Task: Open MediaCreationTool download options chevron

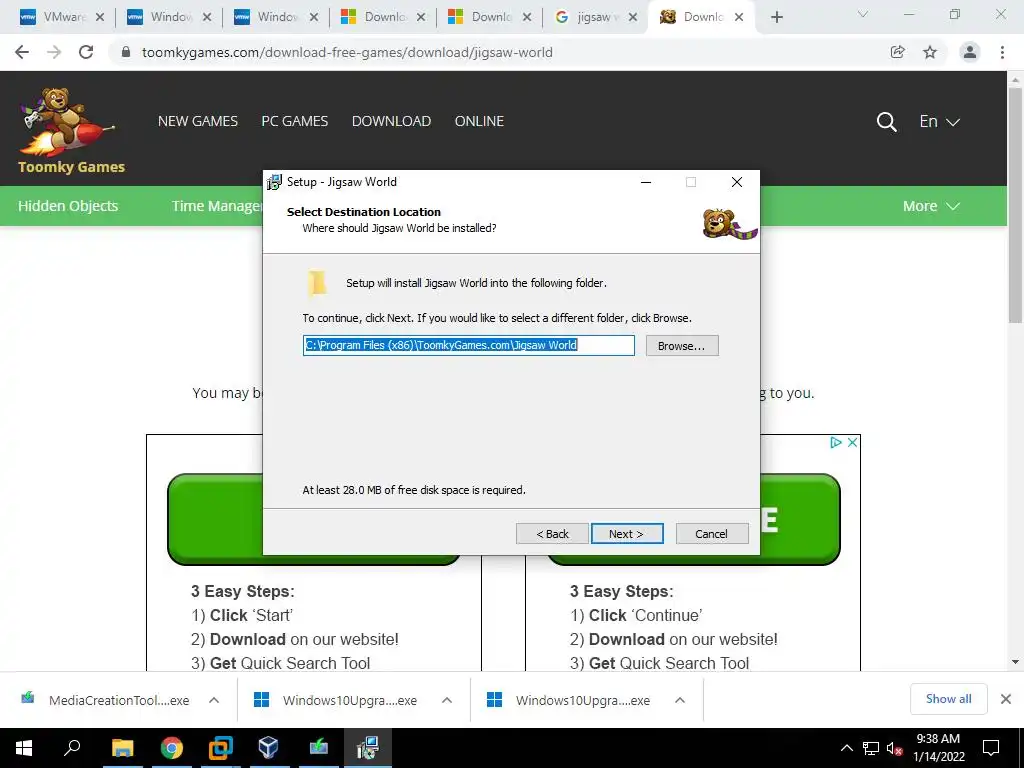Action: (x=214, y=700)
